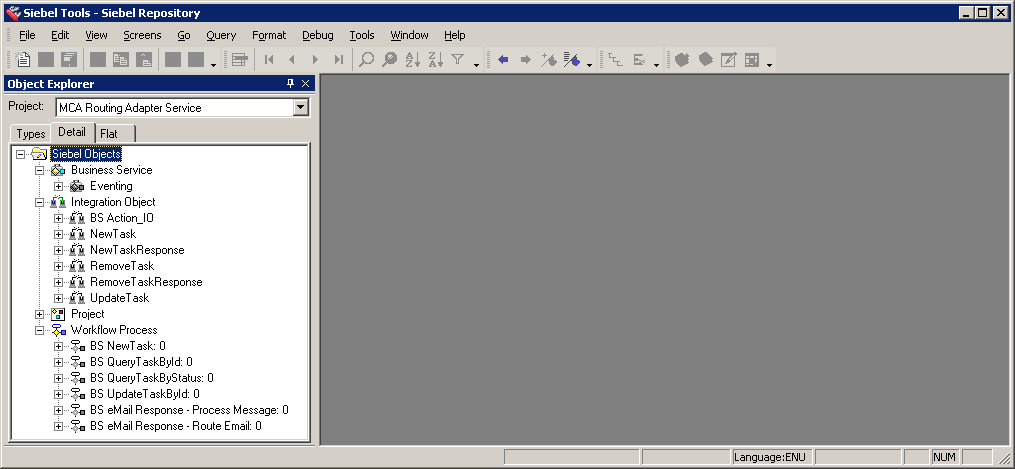
Task: Click the grid layout icon at the end of the toolbar
Action: click(x=751, y=60)
